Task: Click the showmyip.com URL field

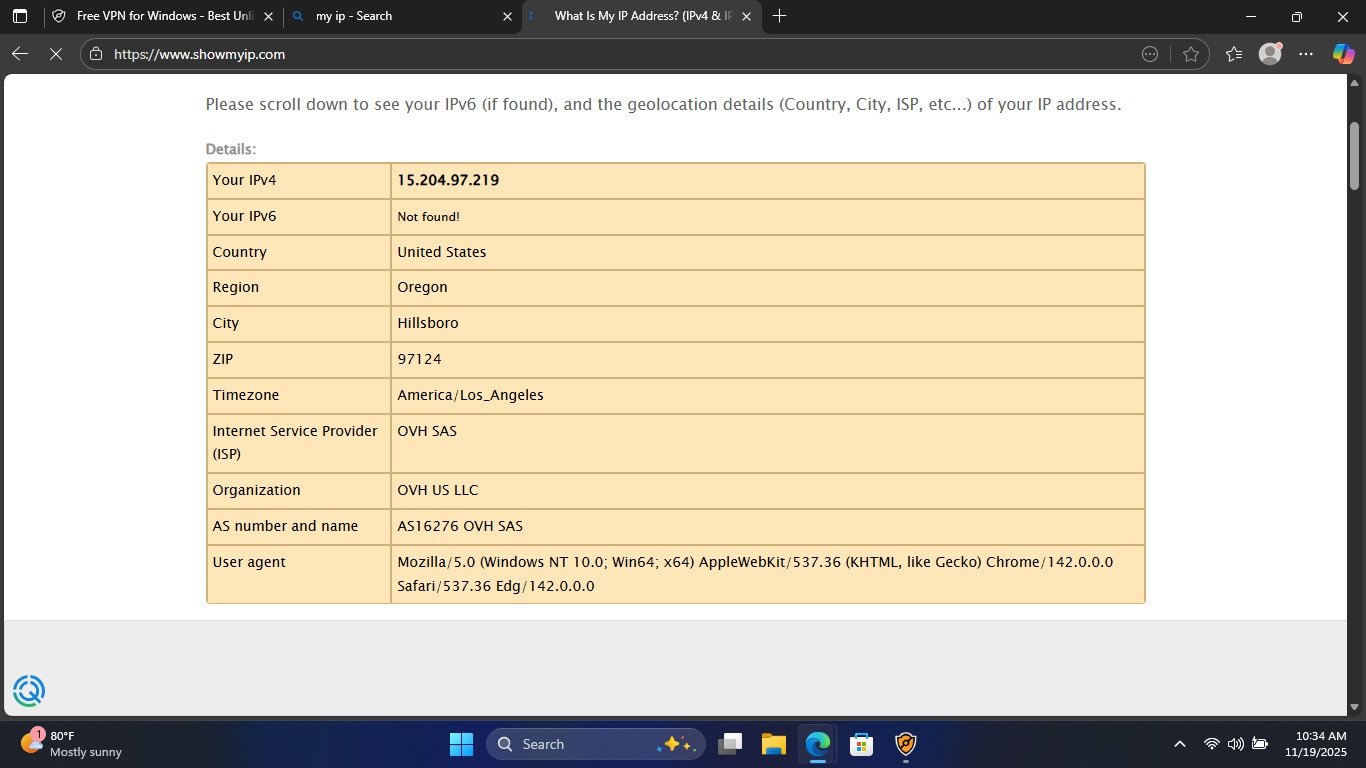Action: click(x=600, y=54)
